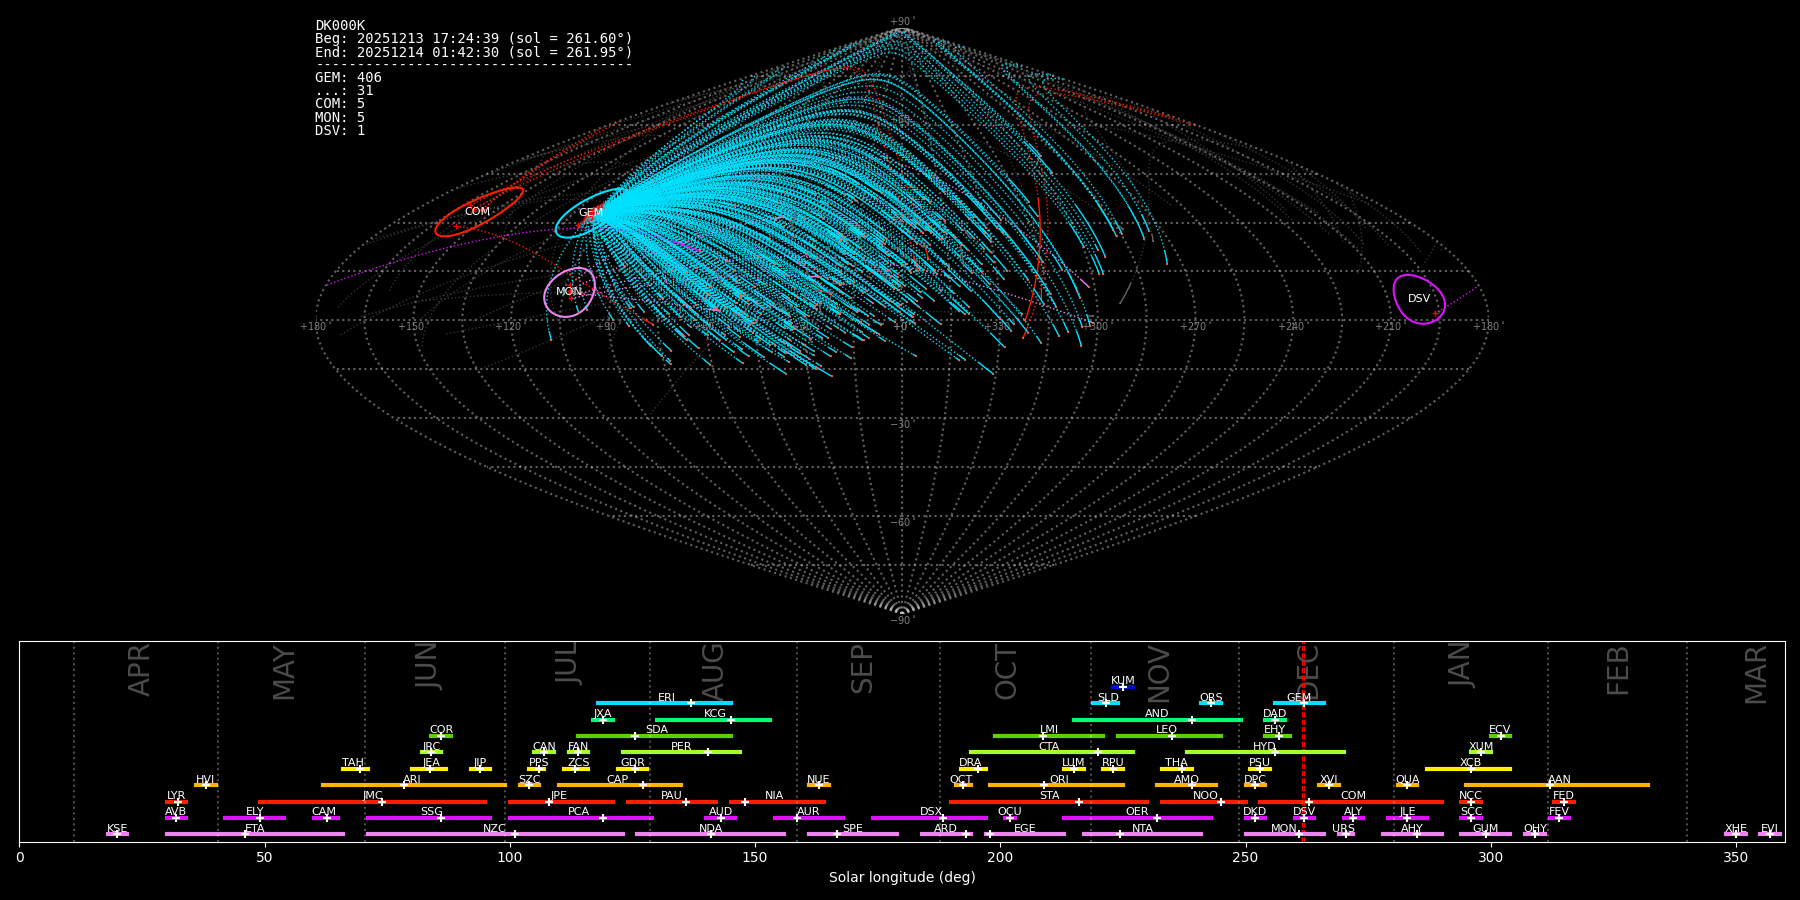Click the AAN shower bar in the timeline
This screenshot has width=1800, height=900.
pyautogui.click(x=1557, y=785)
